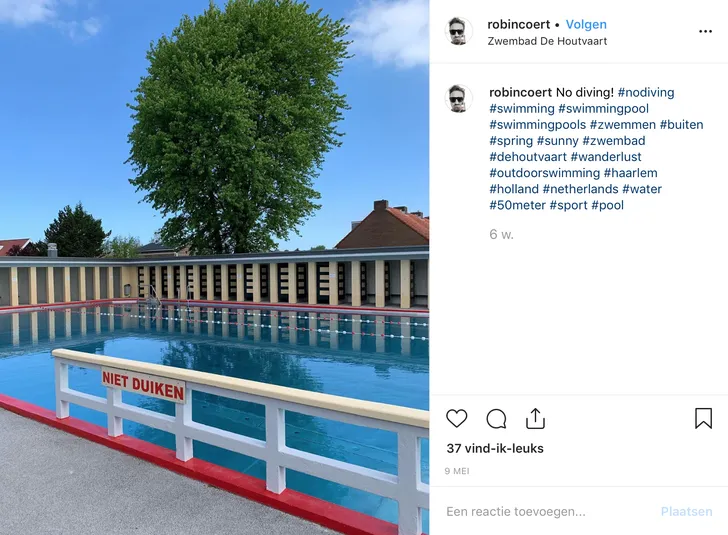
Task: Open the #50meter hashtag
Action: [x=517, y=205]
